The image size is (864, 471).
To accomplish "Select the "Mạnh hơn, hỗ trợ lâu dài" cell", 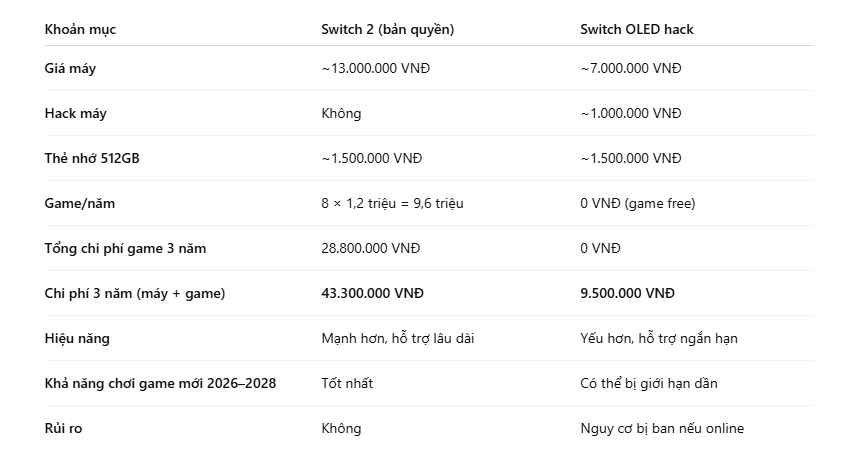I will [398, 338].
